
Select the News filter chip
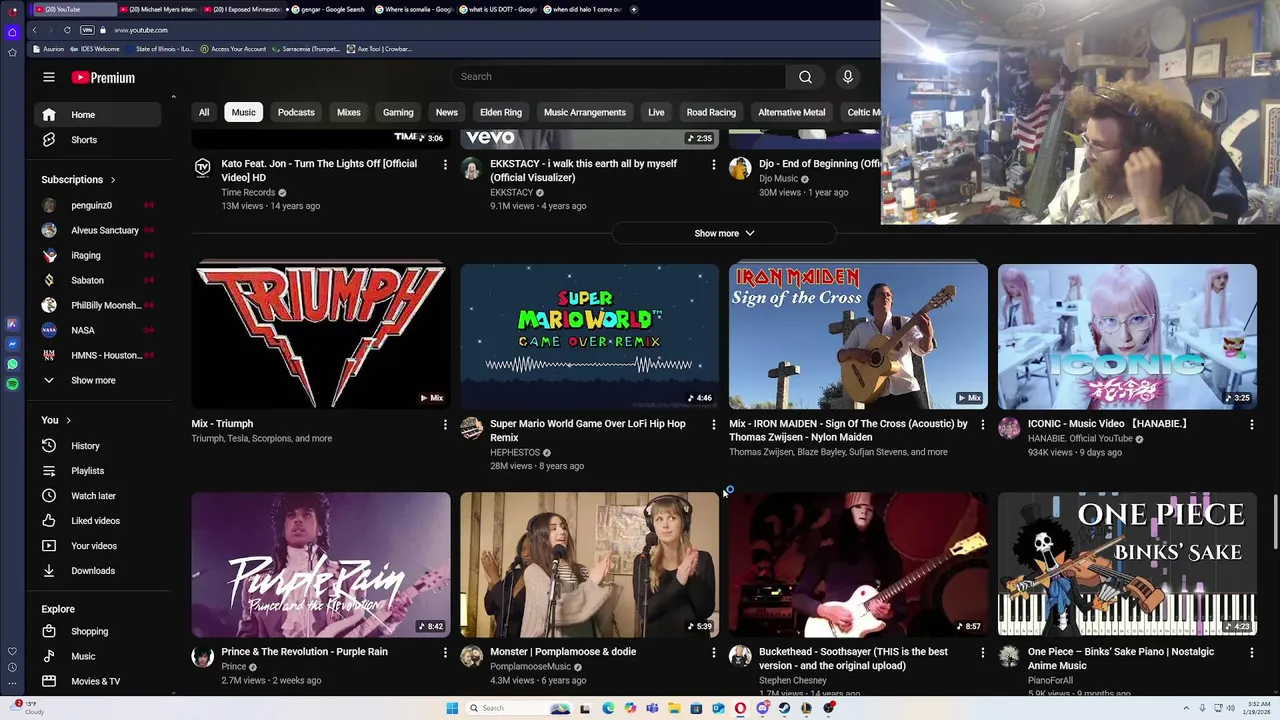pyautogui.click(x=447, y=112)
